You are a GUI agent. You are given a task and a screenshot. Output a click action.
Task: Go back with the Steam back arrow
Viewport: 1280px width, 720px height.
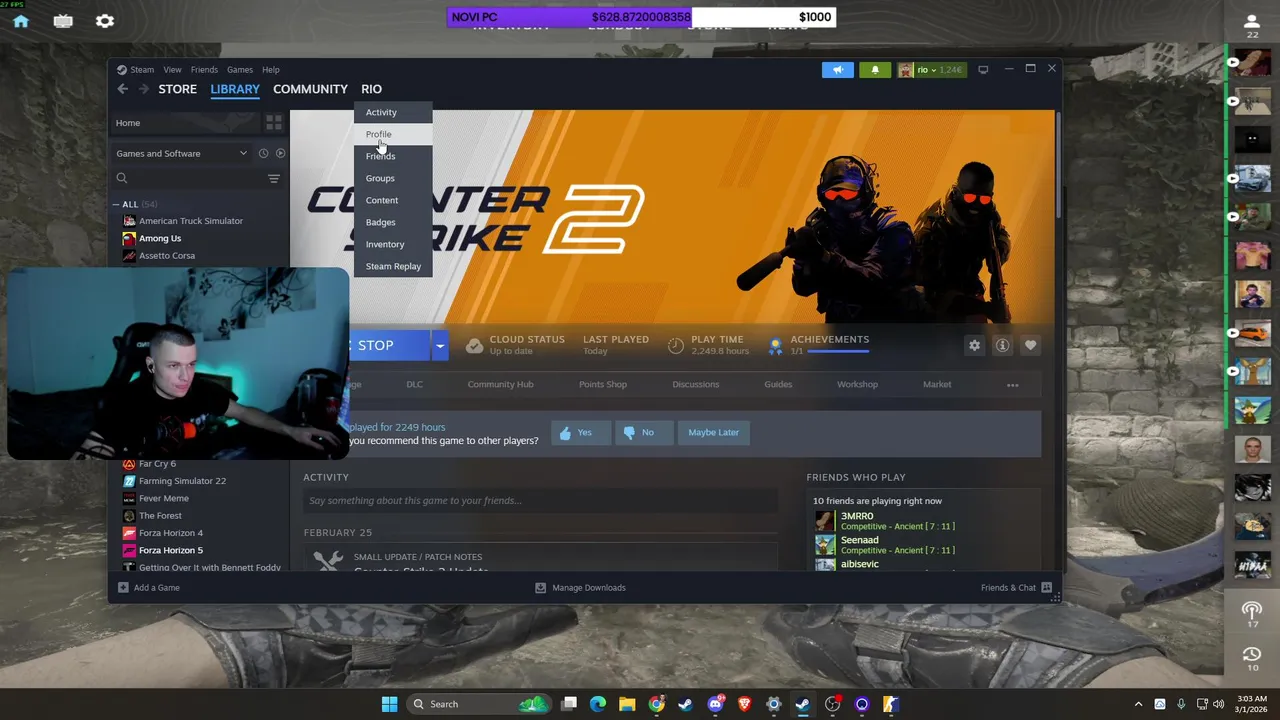click(122, 89)
